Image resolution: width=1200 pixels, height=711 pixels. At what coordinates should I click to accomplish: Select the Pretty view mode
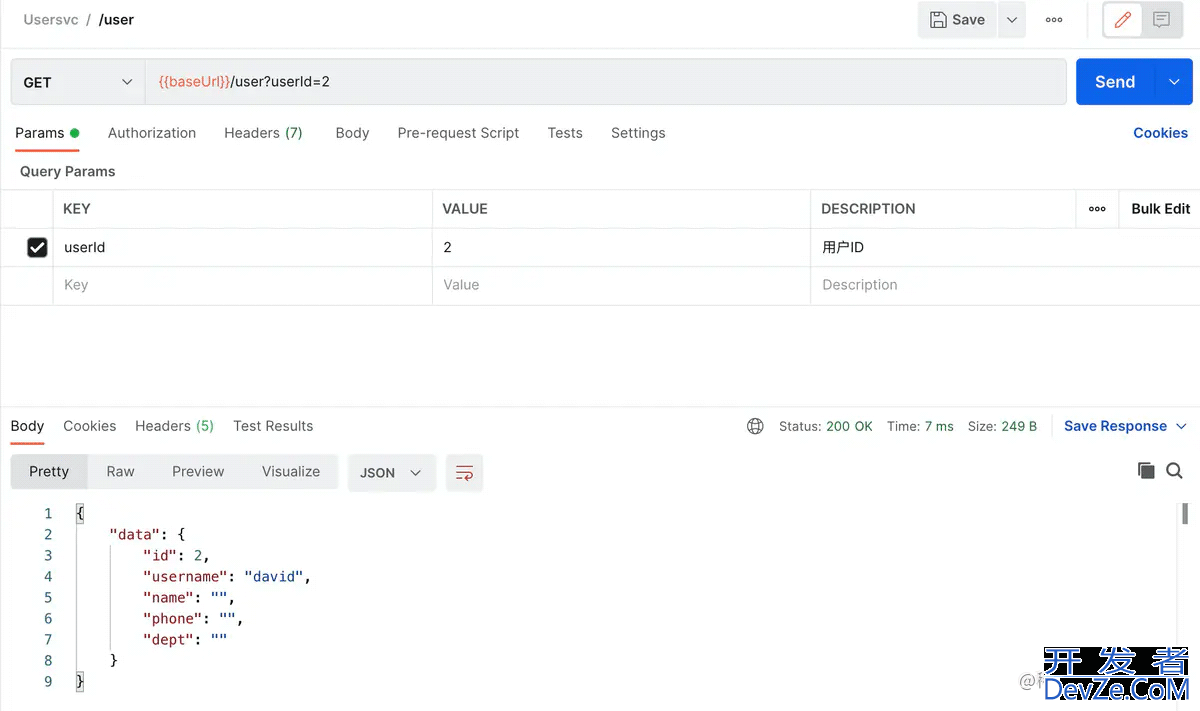(x=49, y=472)
